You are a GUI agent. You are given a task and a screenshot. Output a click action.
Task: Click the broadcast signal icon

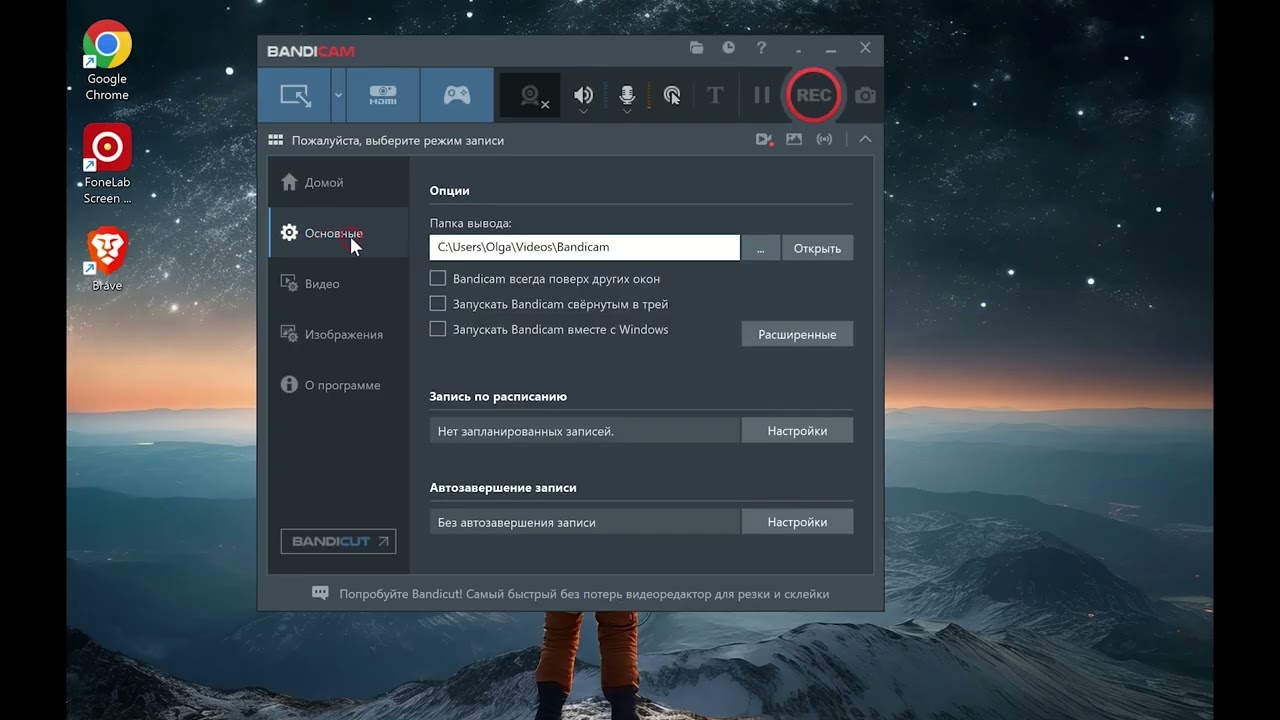(824, 140)
